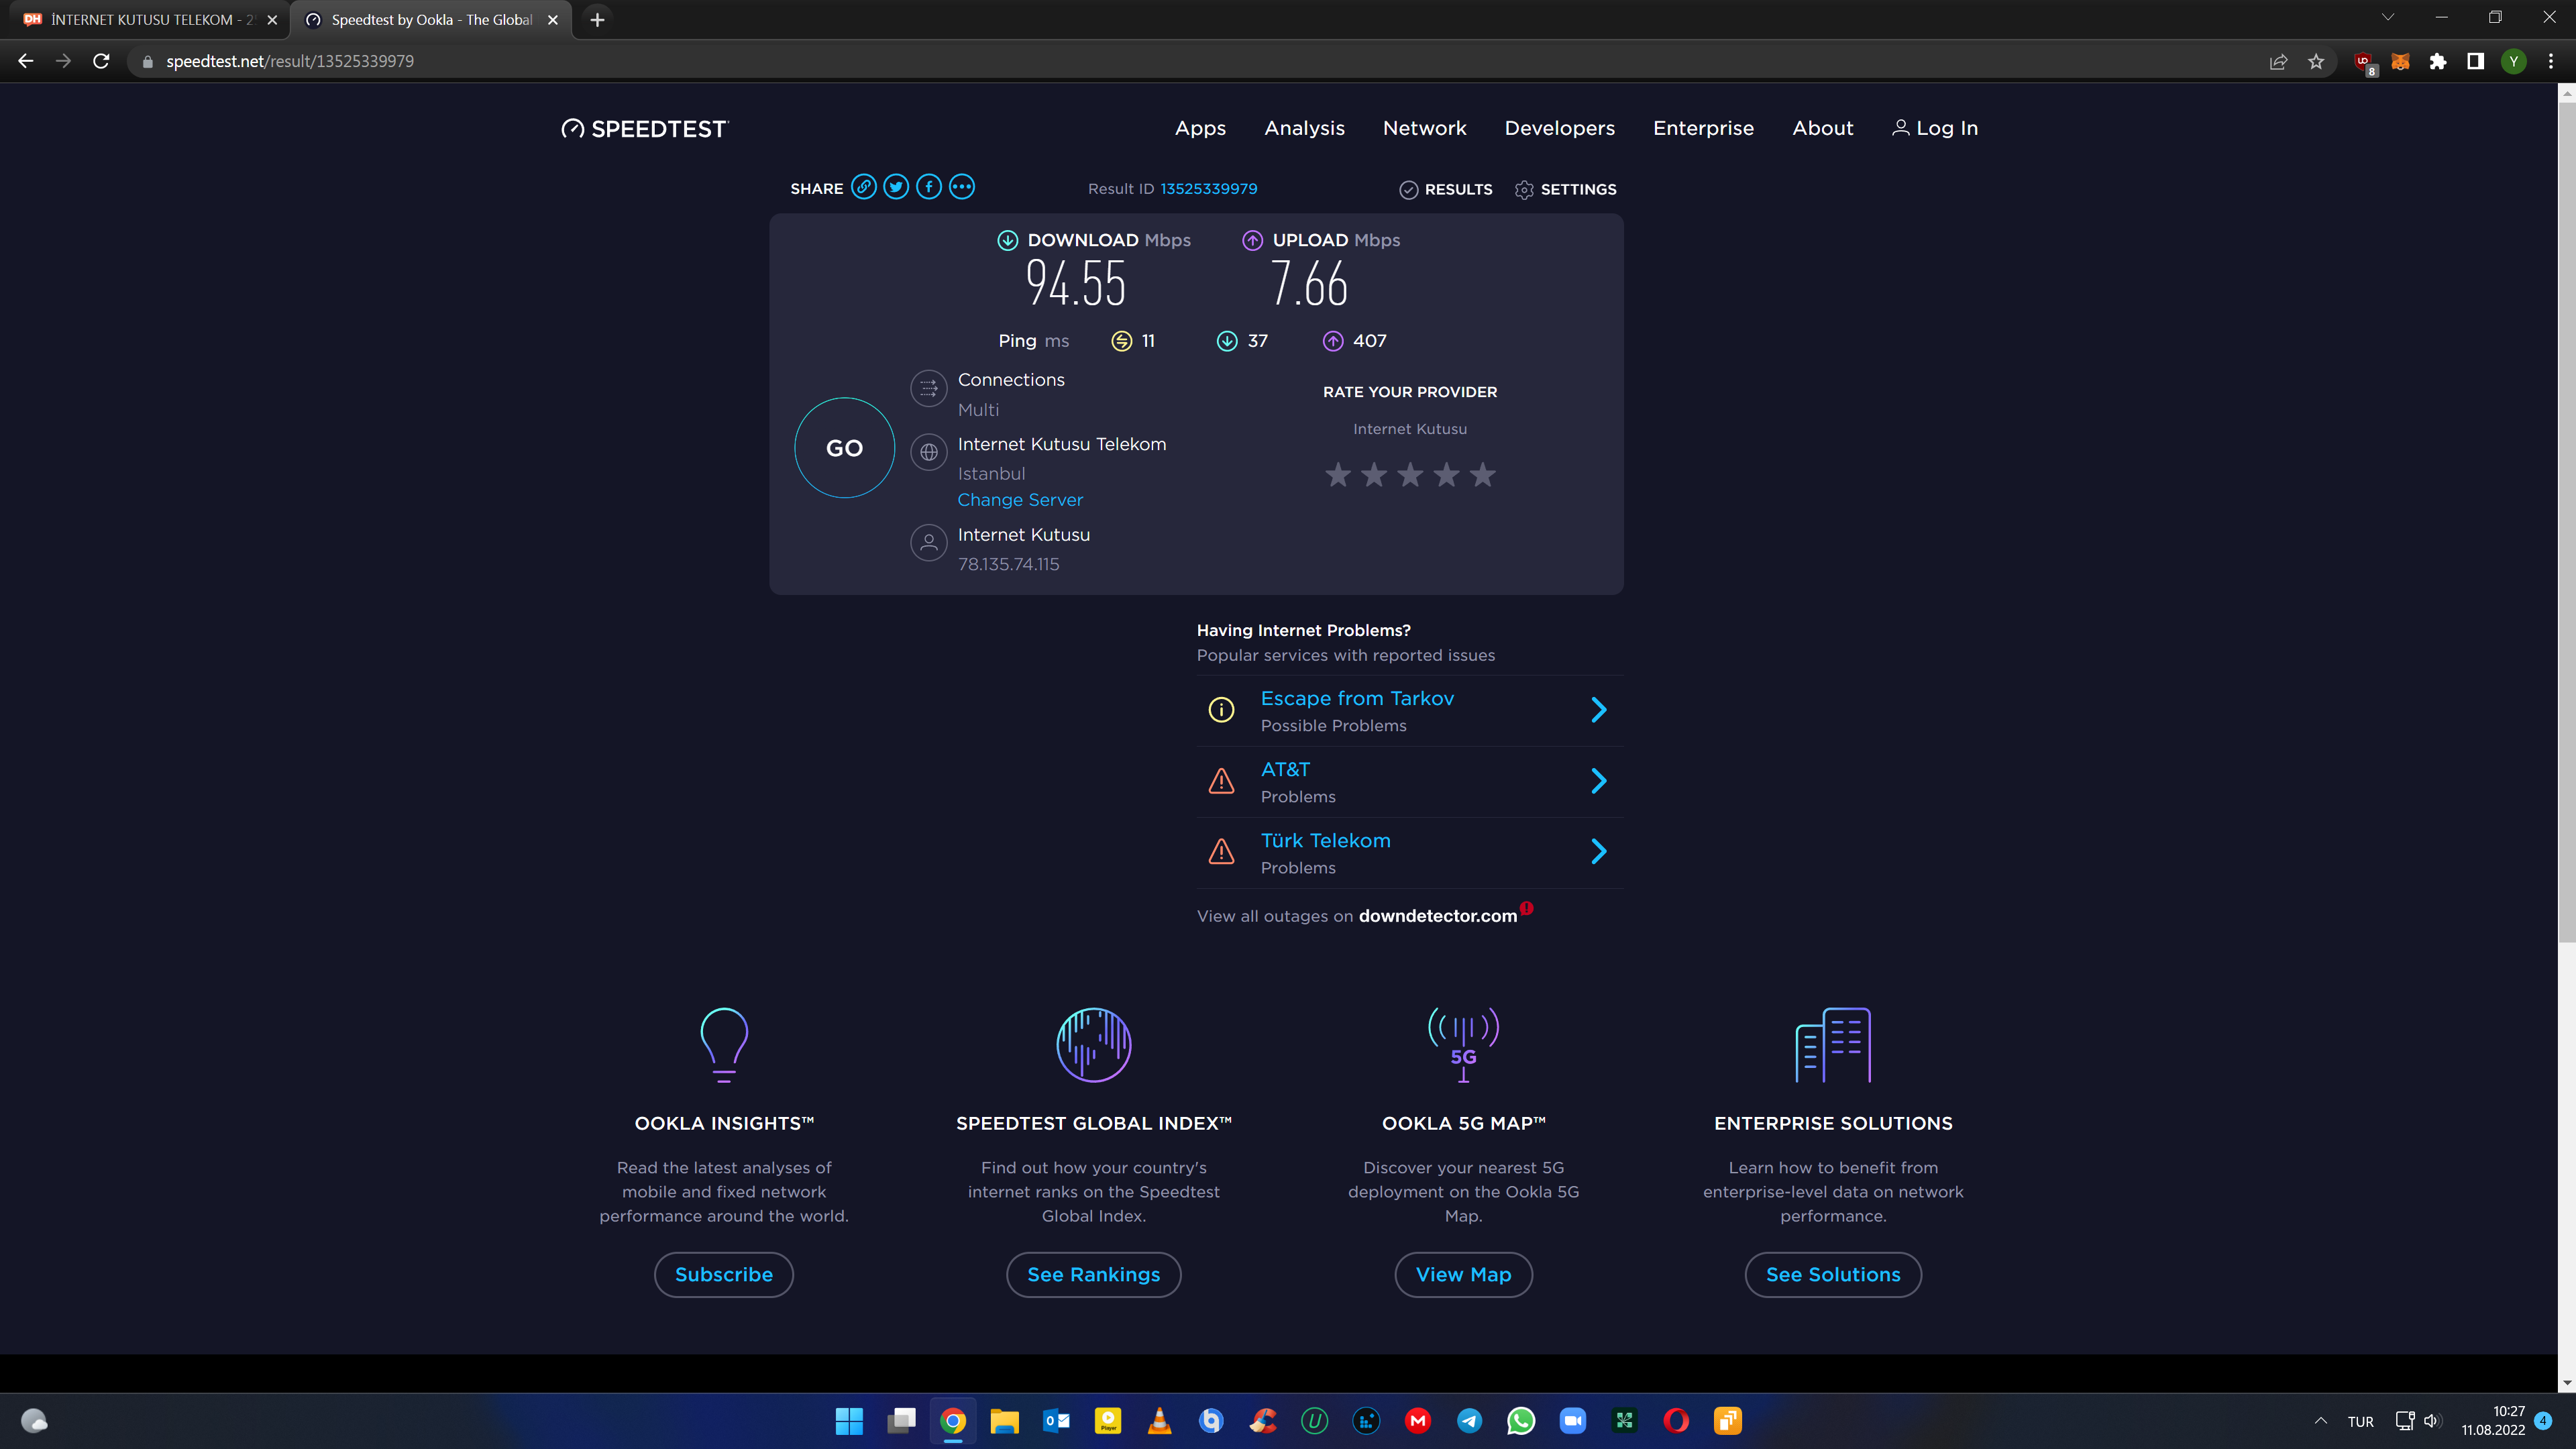Image resolution: width=2576 pixels, height=1449 pixels.
Task: Click Subscribe under Ookla Insights
Action: 723,1275
